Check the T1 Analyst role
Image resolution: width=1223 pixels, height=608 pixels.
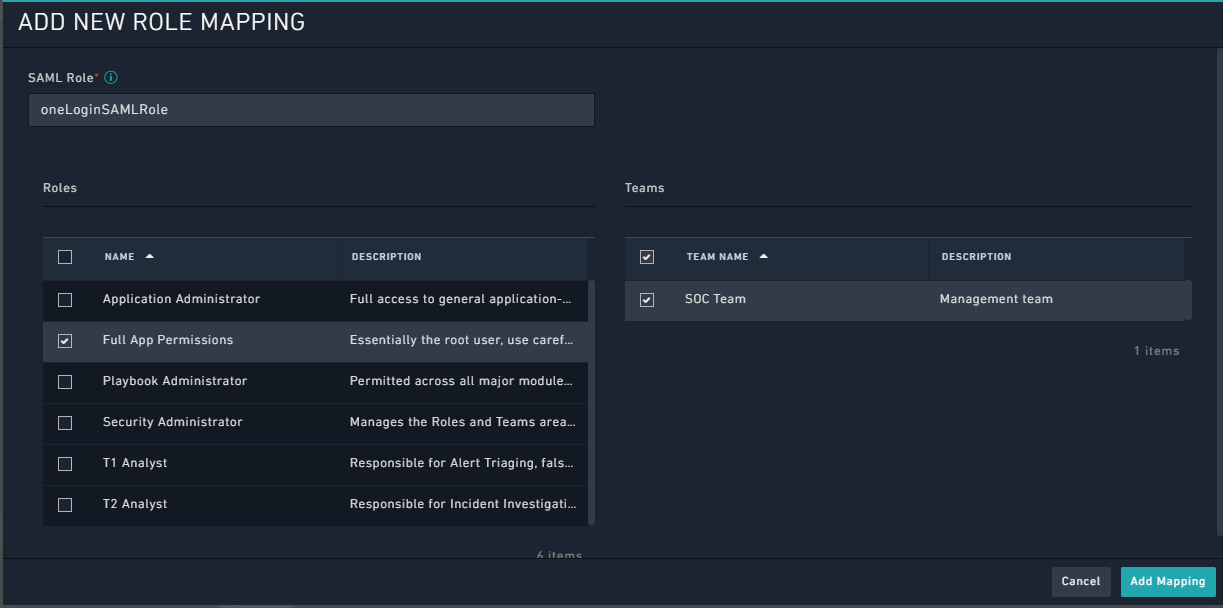[65, 463]
